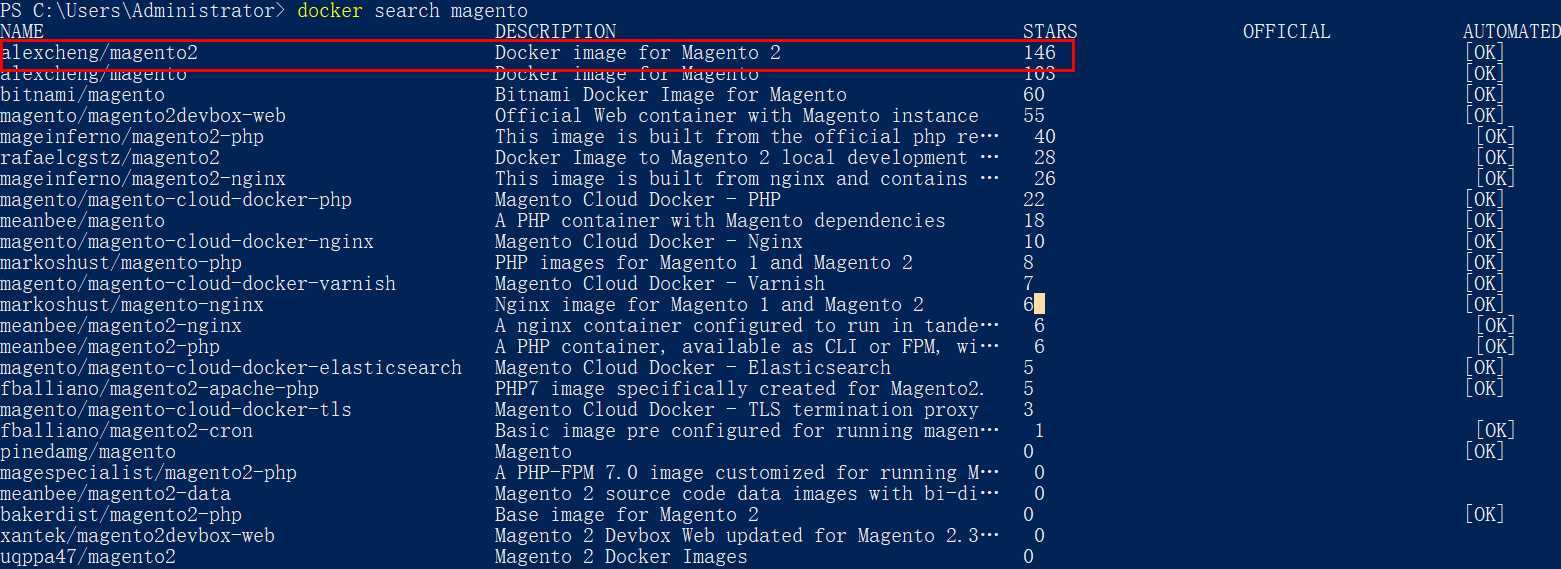Click 'Base image for Magento 2' description
The width and height of the screenshot is (1561, 569).
click(627, 515)
